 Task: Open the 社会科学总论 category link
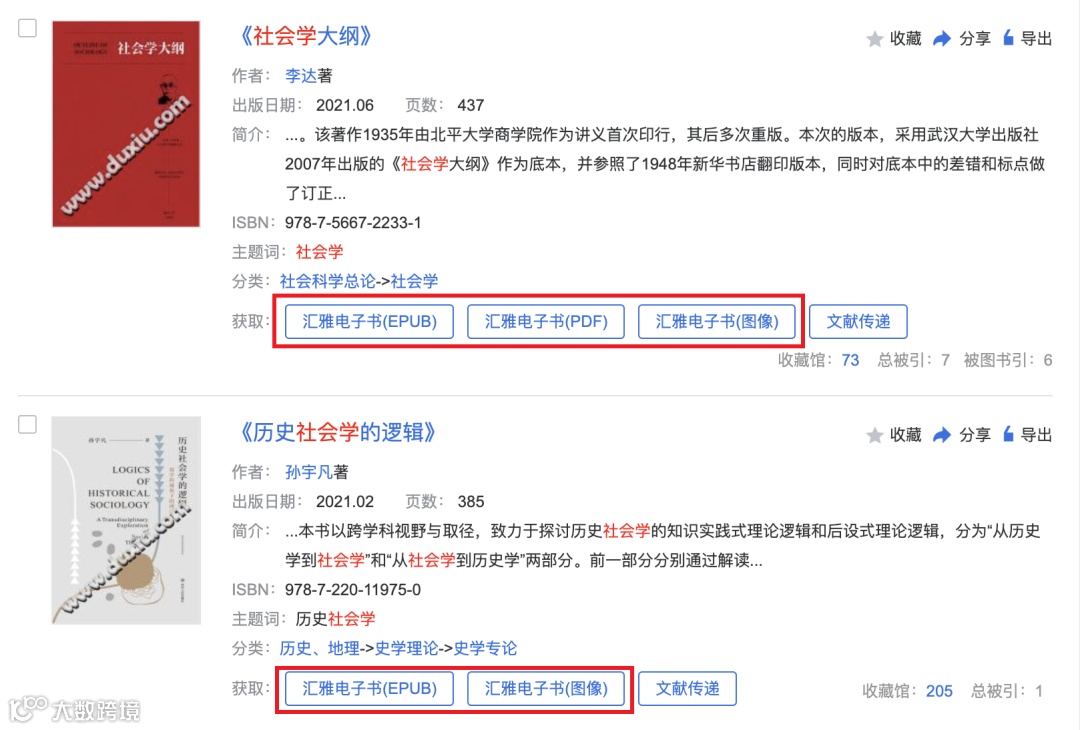(x=328, y=282)
